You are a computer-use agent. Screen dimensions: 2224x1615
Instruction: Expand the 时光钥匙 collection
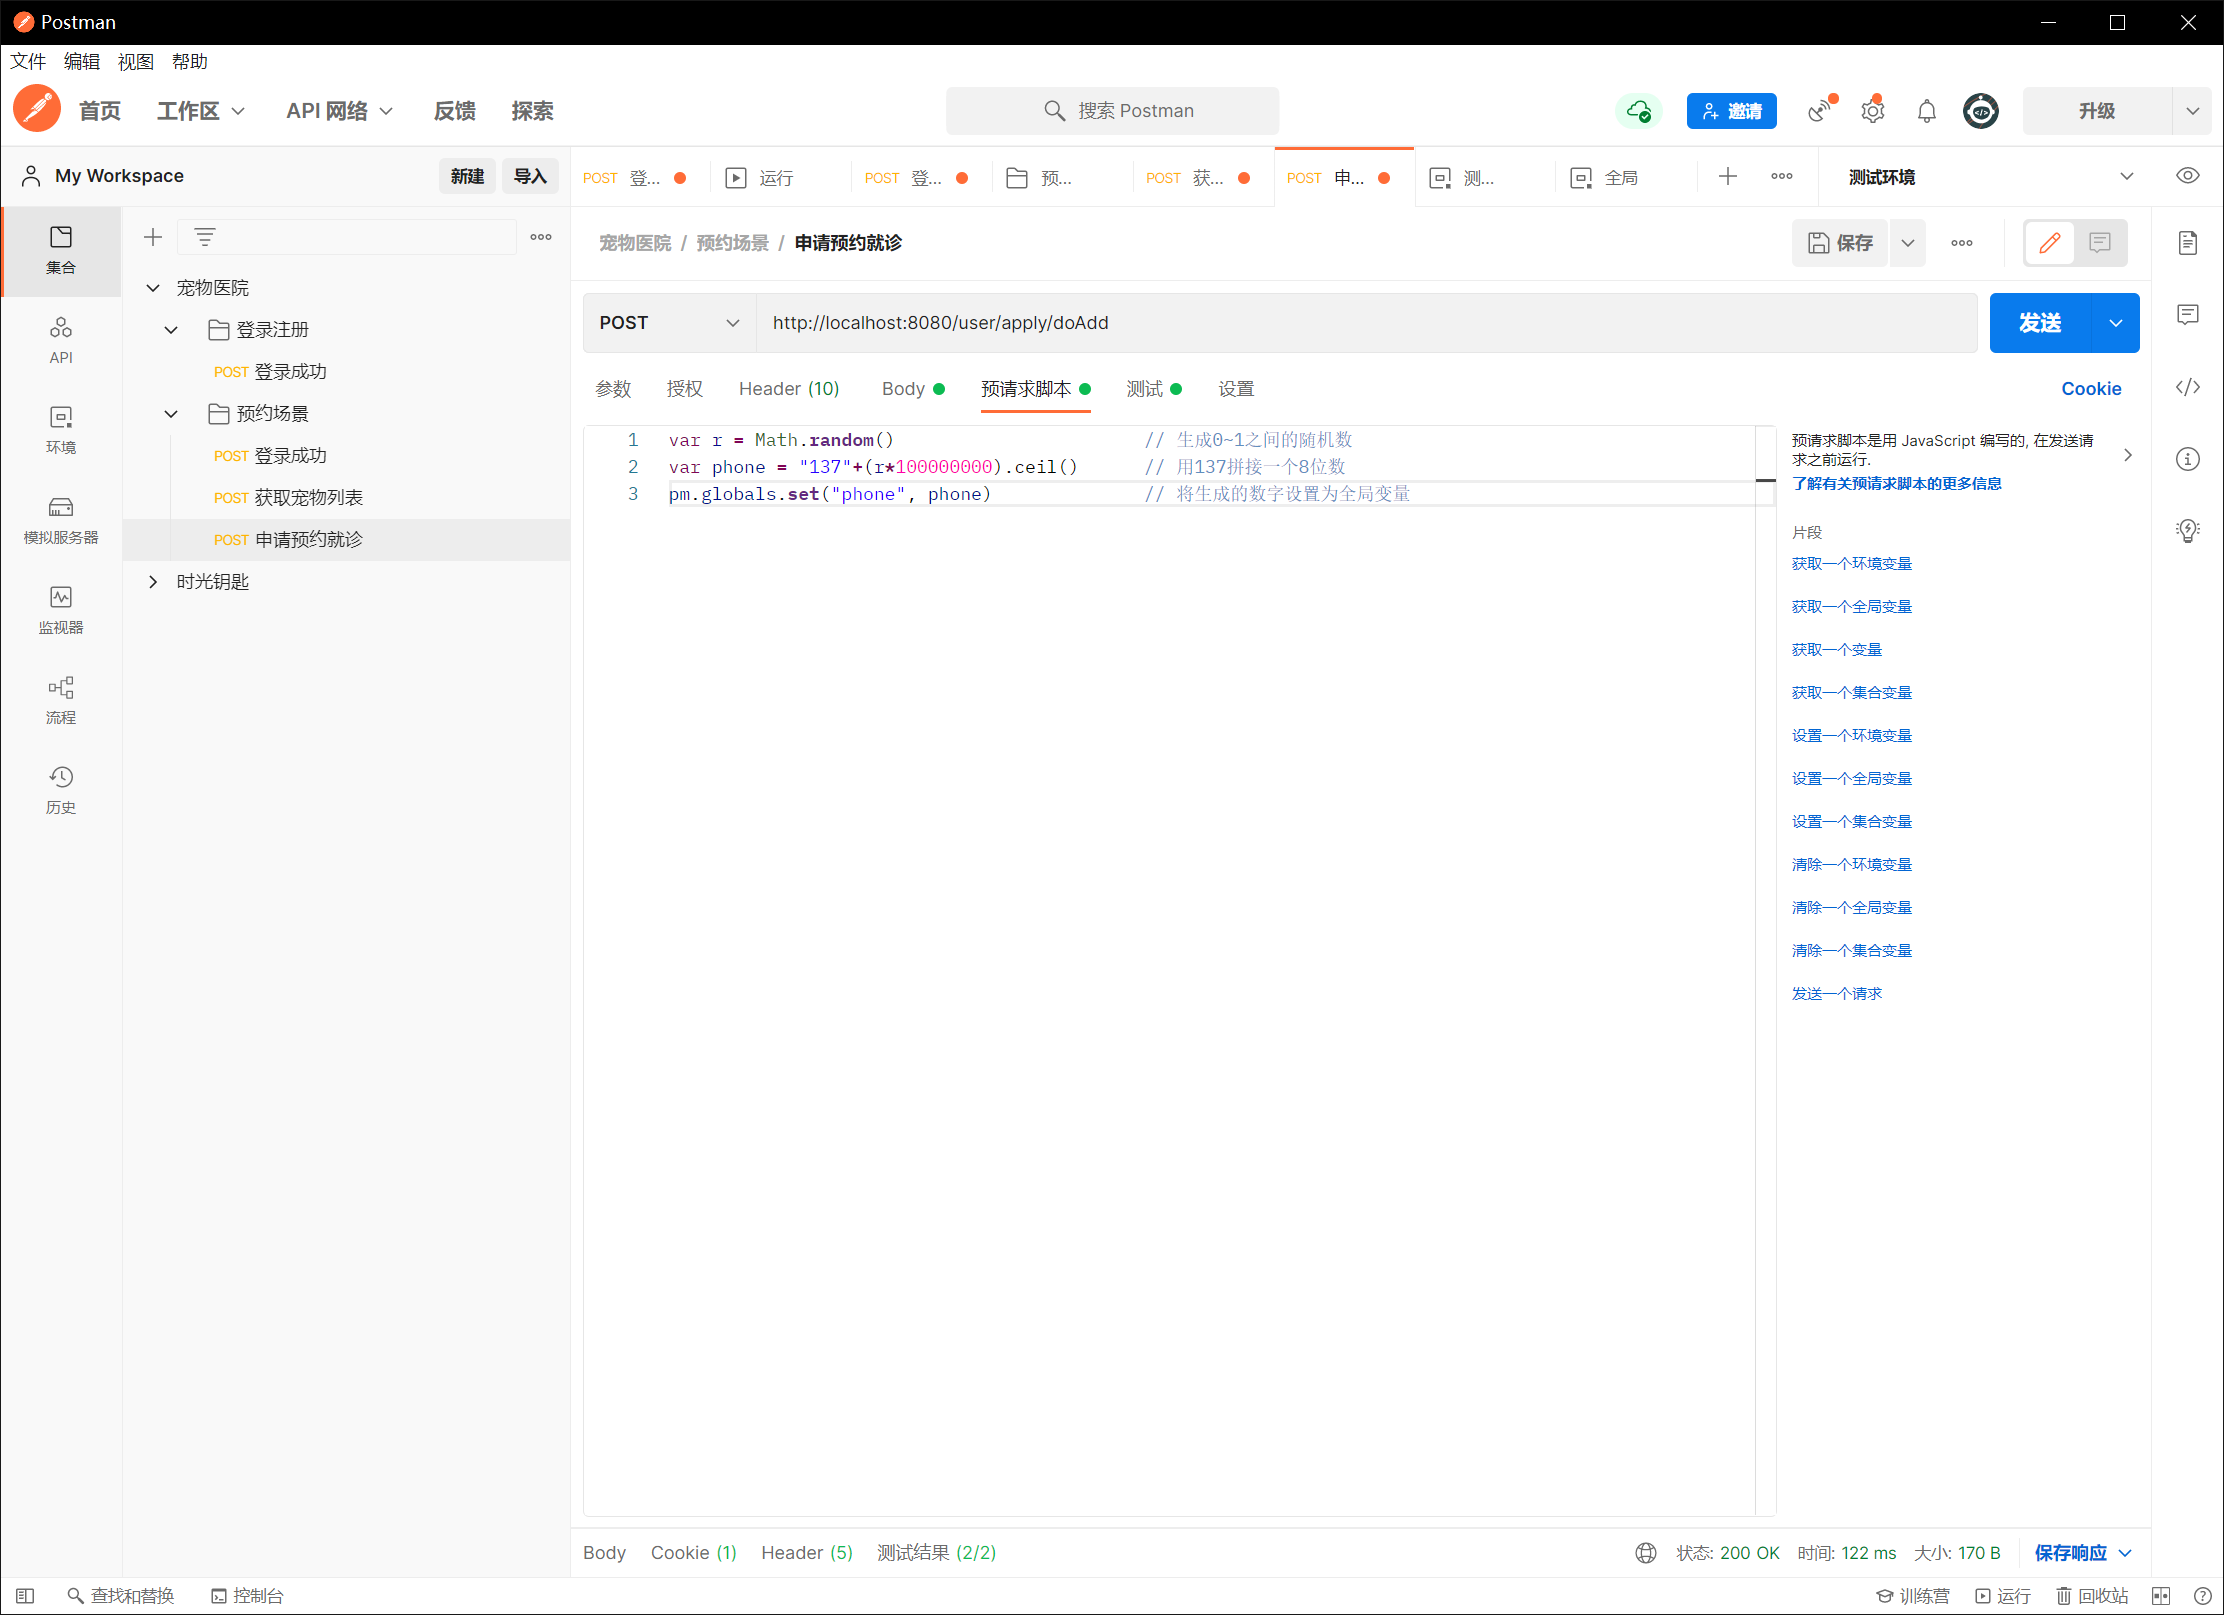(x=153, y=582)
